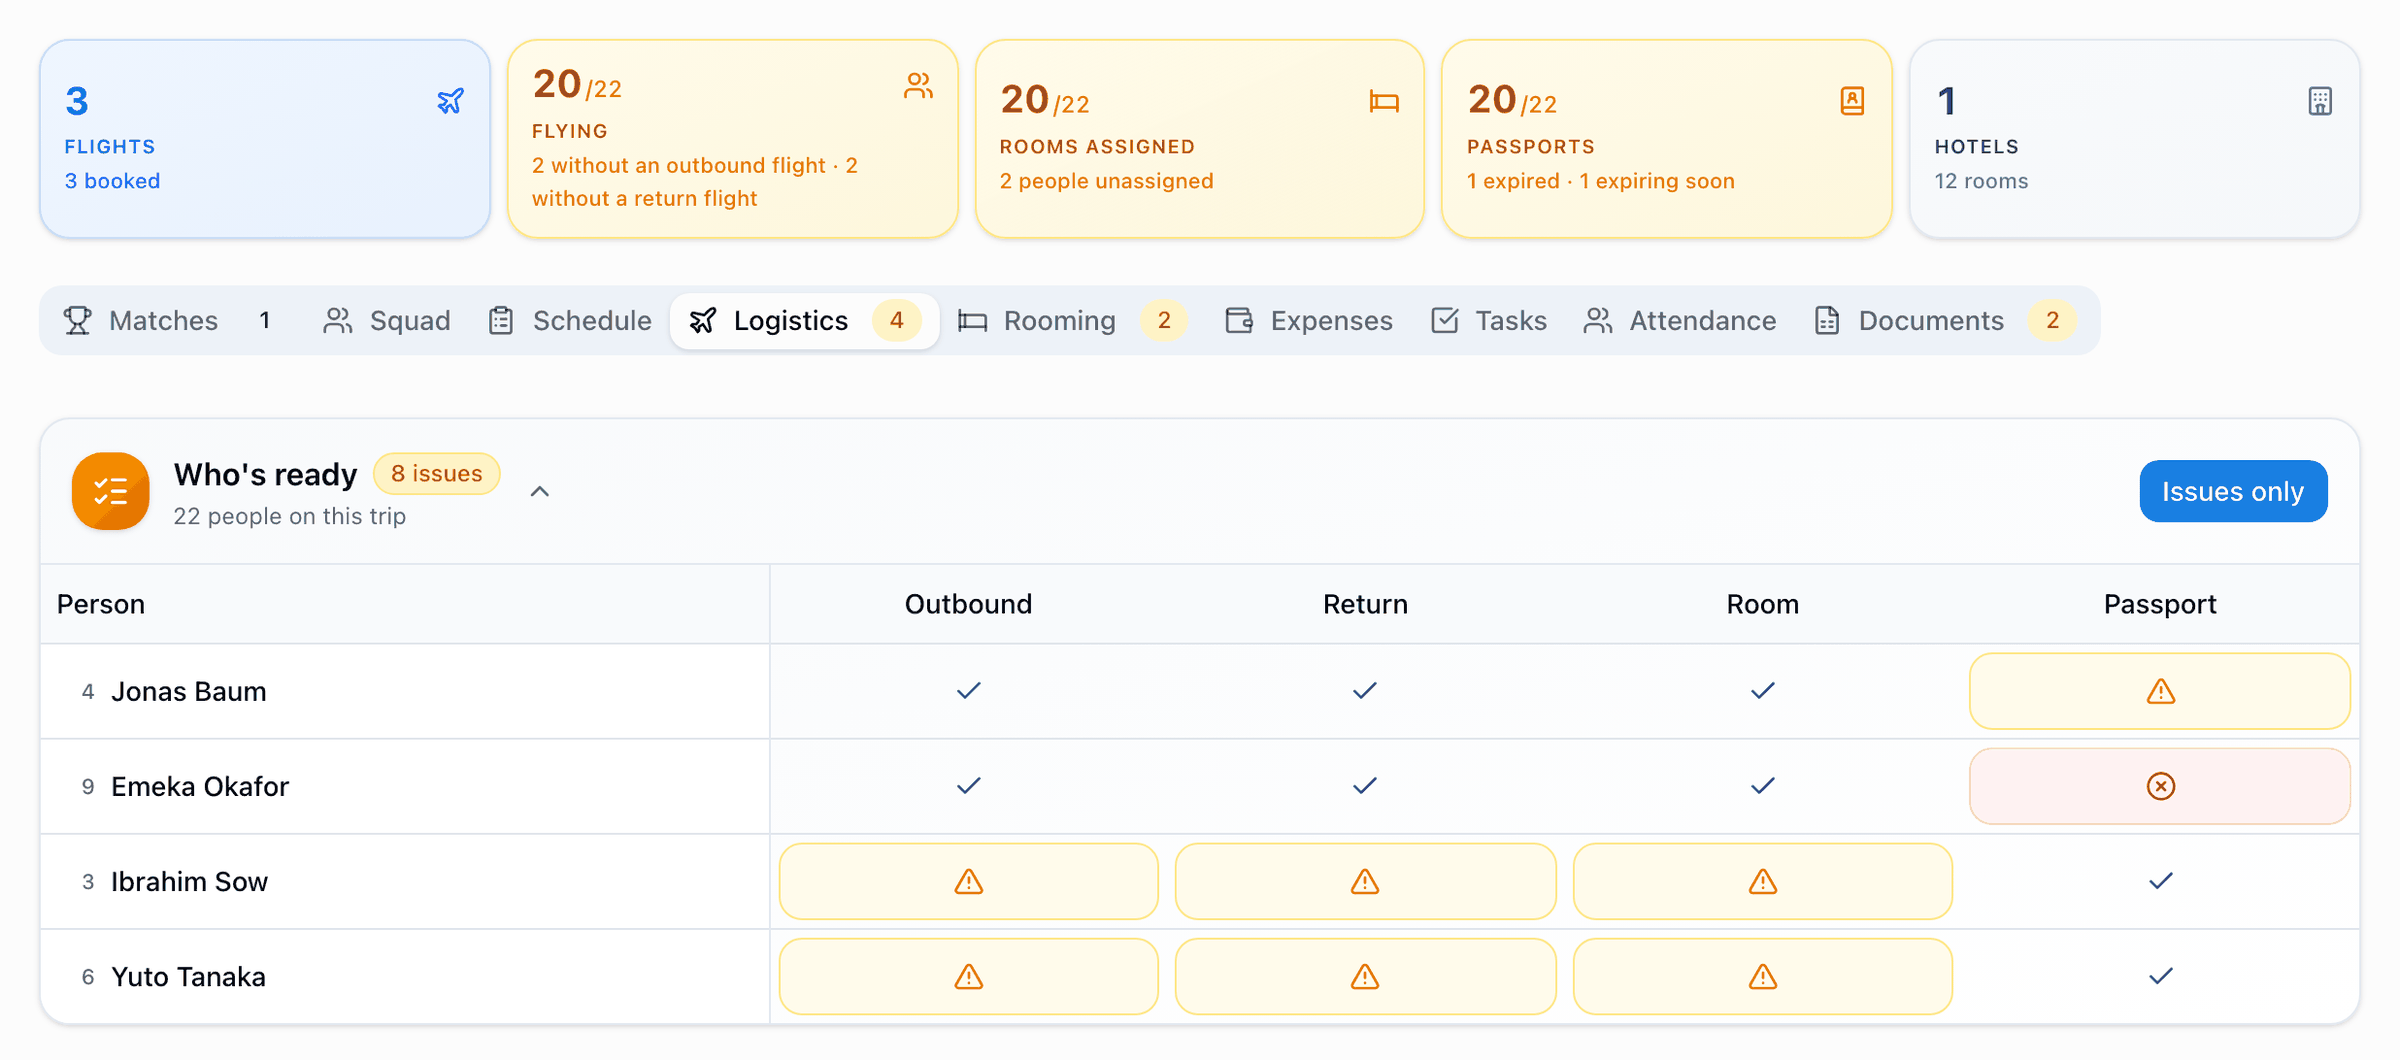Open the Expenses tab
2400x1060 pixels.
[1309, 320]
